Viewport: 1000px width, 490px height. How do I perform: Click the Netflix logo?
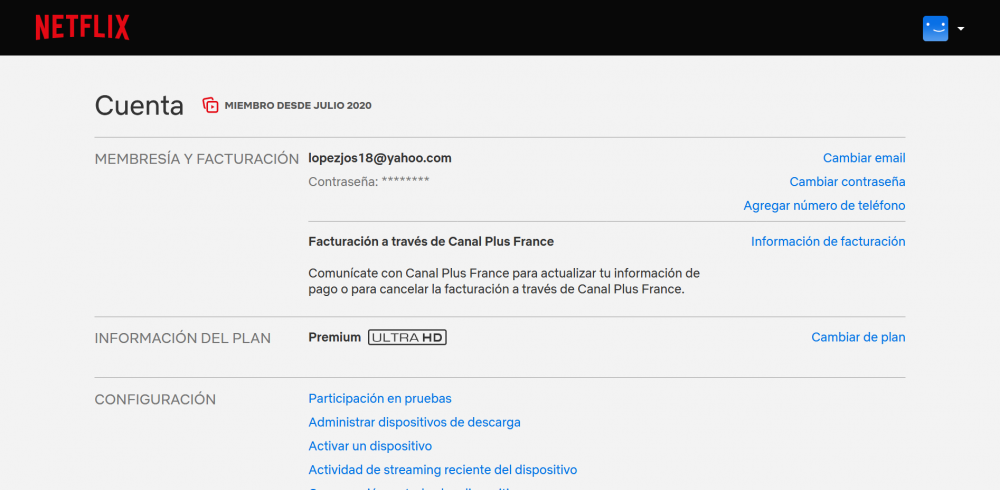point(82,28)
